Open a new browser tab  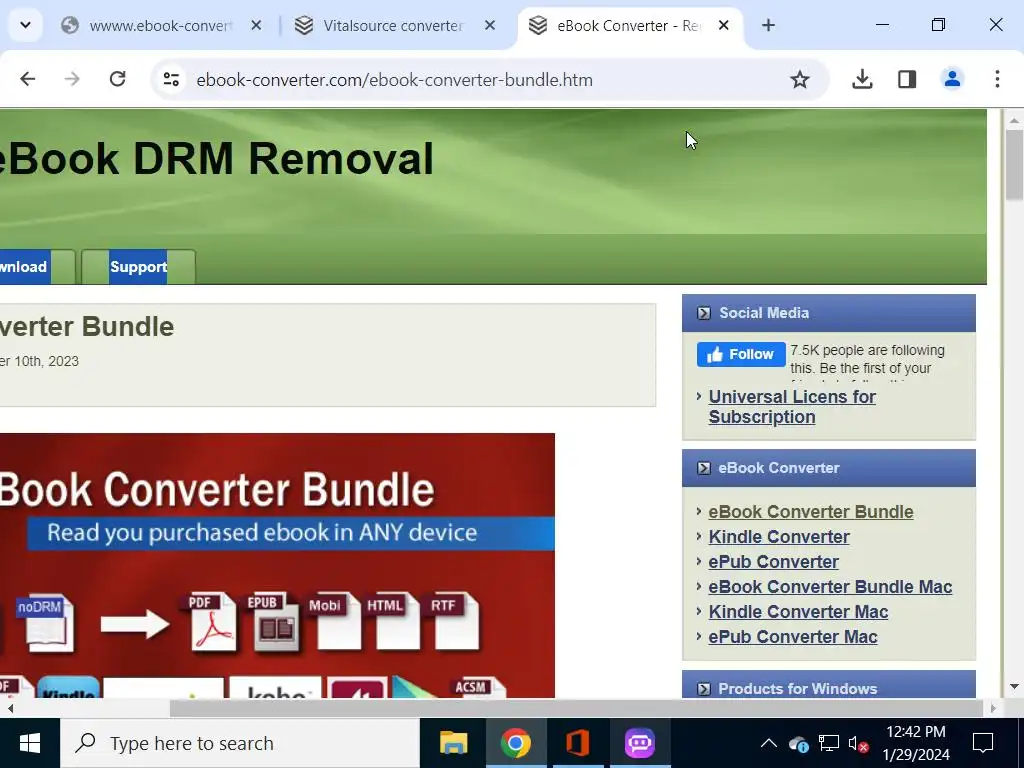click(x=768, y=25)
